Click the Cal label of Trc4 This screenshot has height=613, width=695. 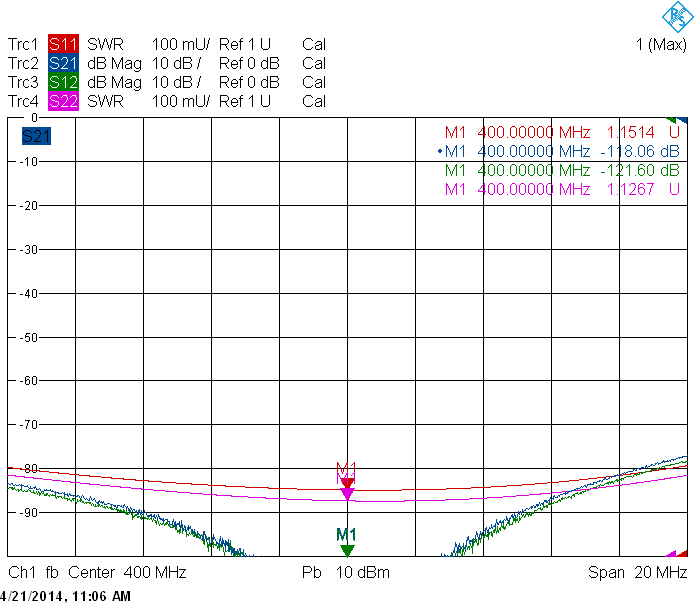(314, 102)
